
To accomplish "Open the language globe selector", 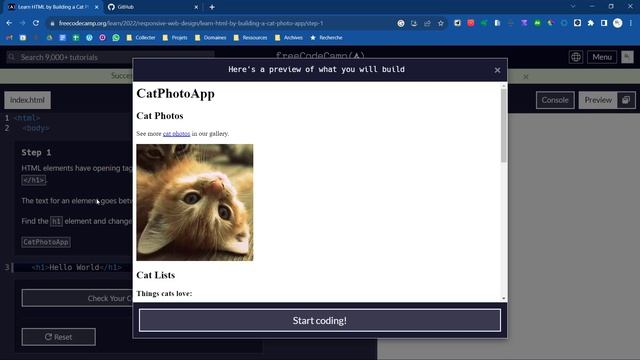I will point(576,57).
